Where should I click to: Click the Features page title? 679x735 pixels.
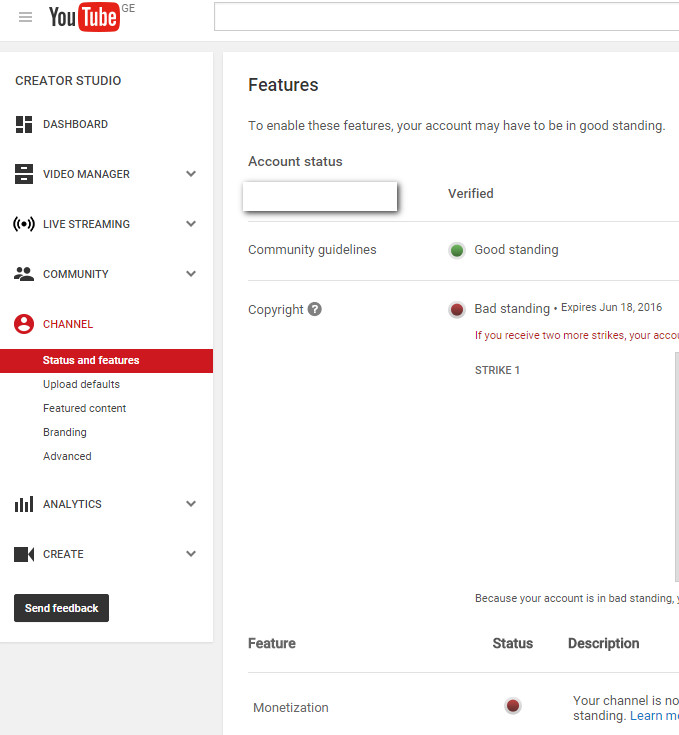(x=283, y=85)
